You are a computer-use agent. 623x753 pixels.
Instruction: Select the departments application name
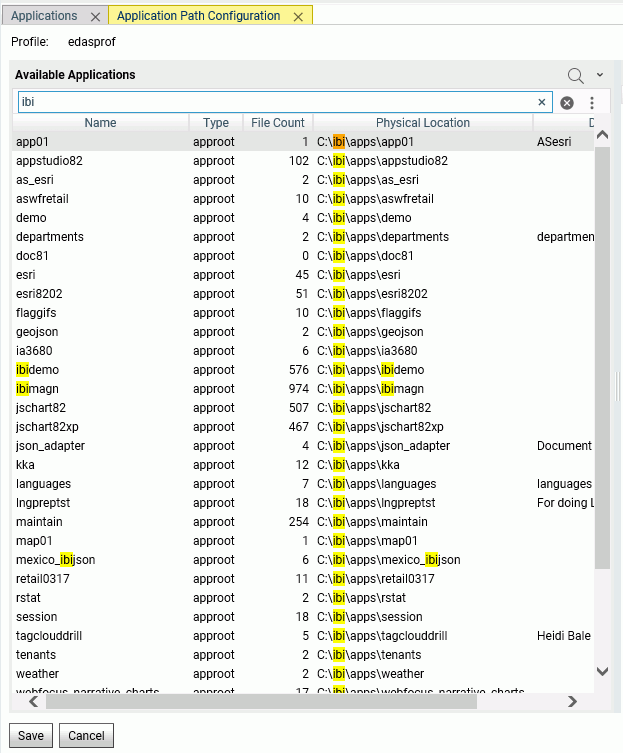coord(49,237)
